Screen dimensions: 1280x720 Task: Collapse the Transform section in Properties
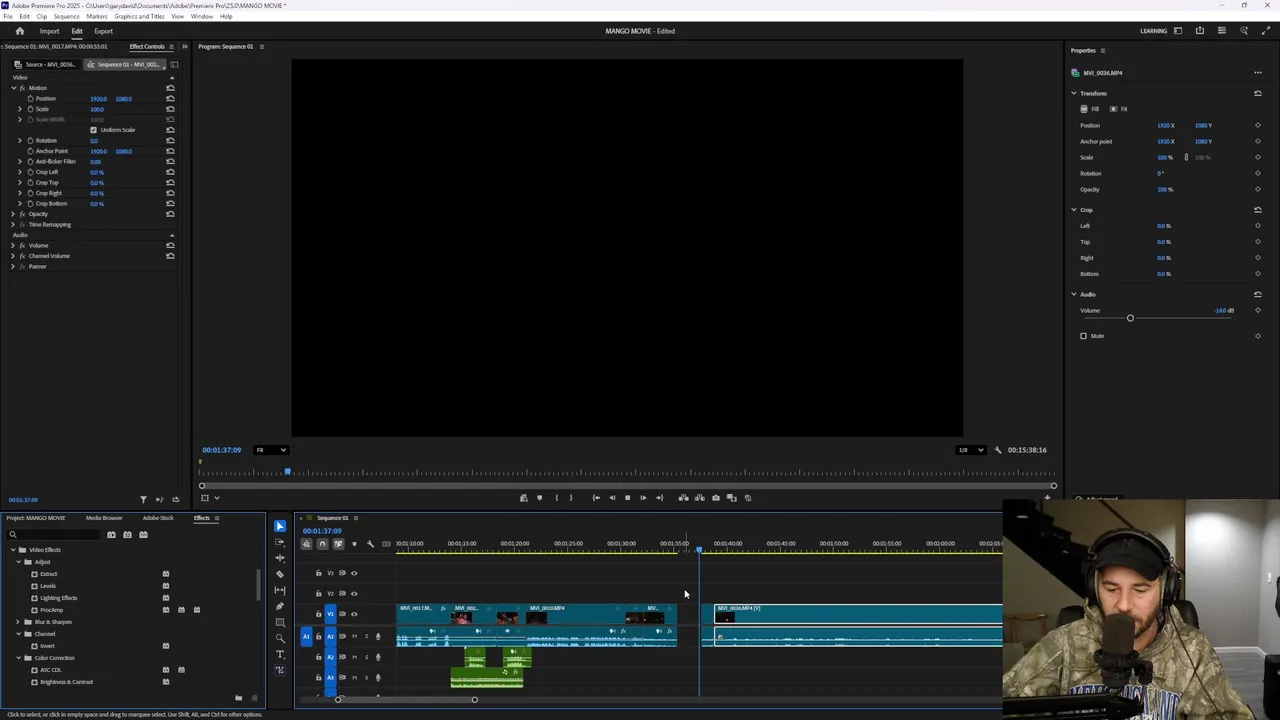click(x=1074, y=94)
